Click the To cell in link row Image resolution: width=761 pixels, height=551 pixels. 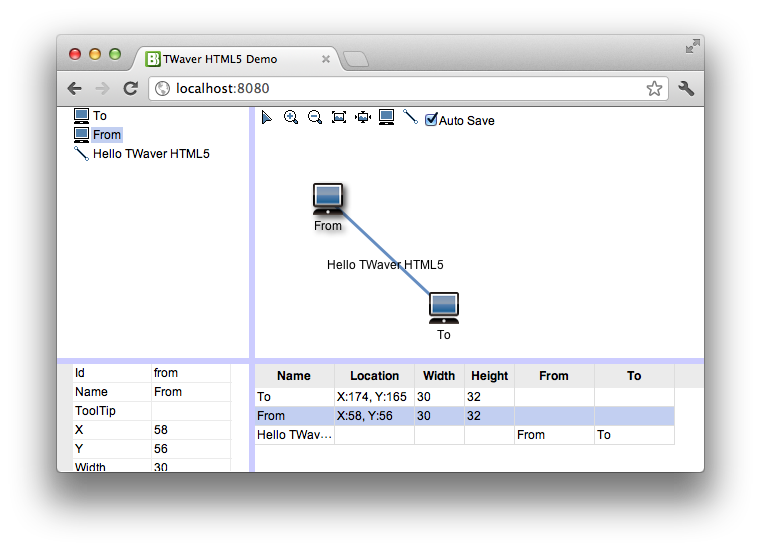click(634, 435)
